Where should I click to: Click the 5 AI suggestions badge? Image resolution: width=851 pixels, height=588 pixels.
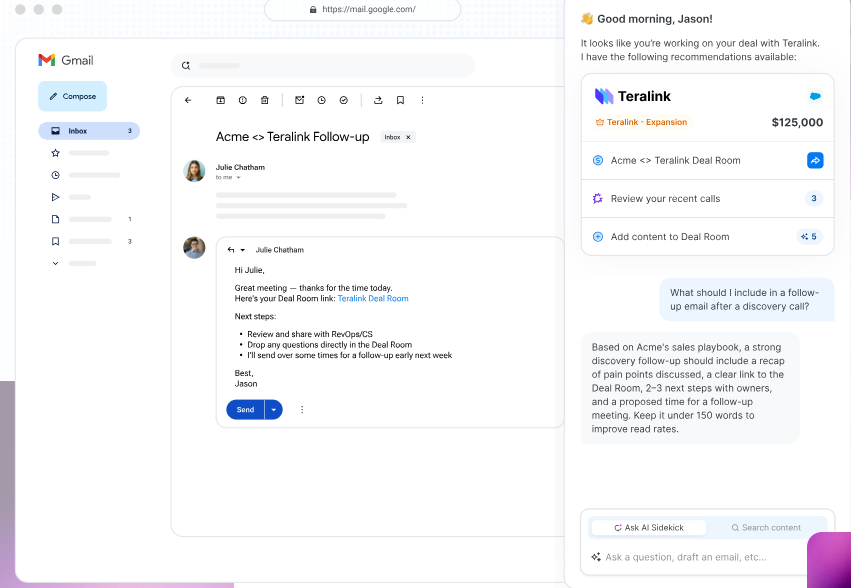809,237
